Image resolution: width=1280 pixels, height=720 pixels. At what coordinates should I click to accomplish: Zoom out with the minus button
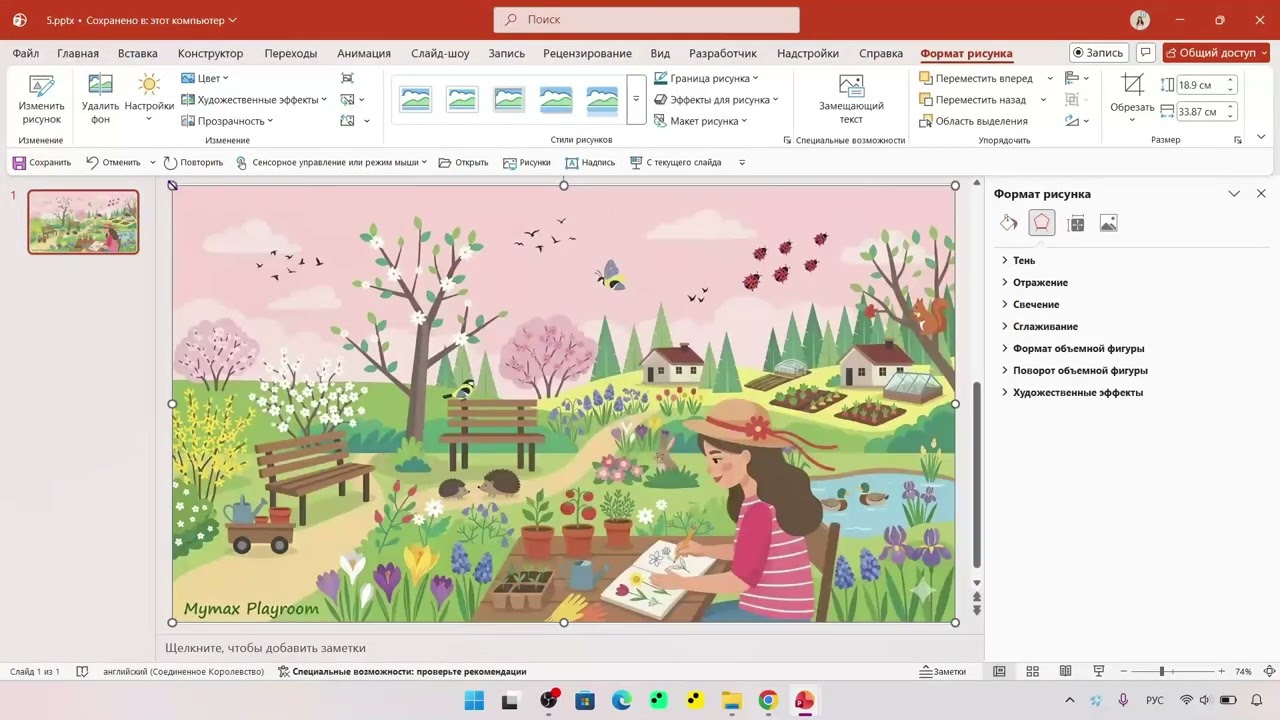1124,671
